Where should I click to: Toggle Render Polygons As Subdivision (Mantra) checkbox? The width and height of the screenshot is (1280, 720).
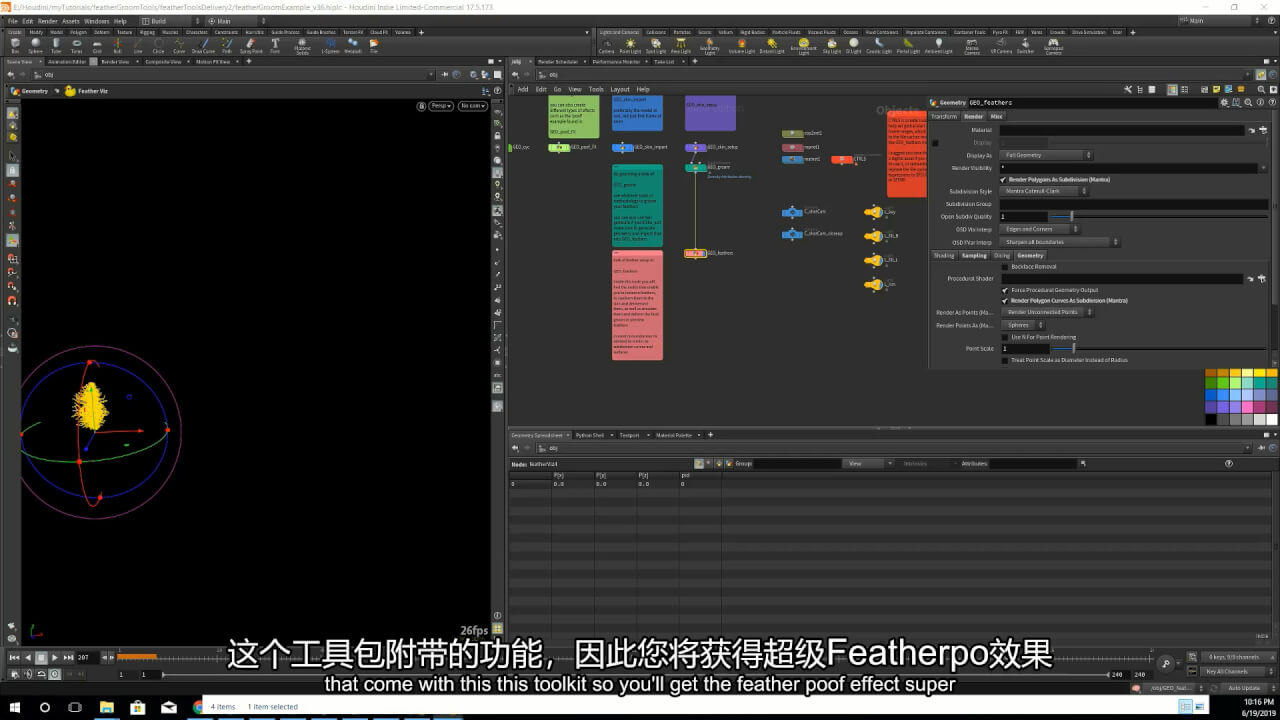tap(1004, 180)
